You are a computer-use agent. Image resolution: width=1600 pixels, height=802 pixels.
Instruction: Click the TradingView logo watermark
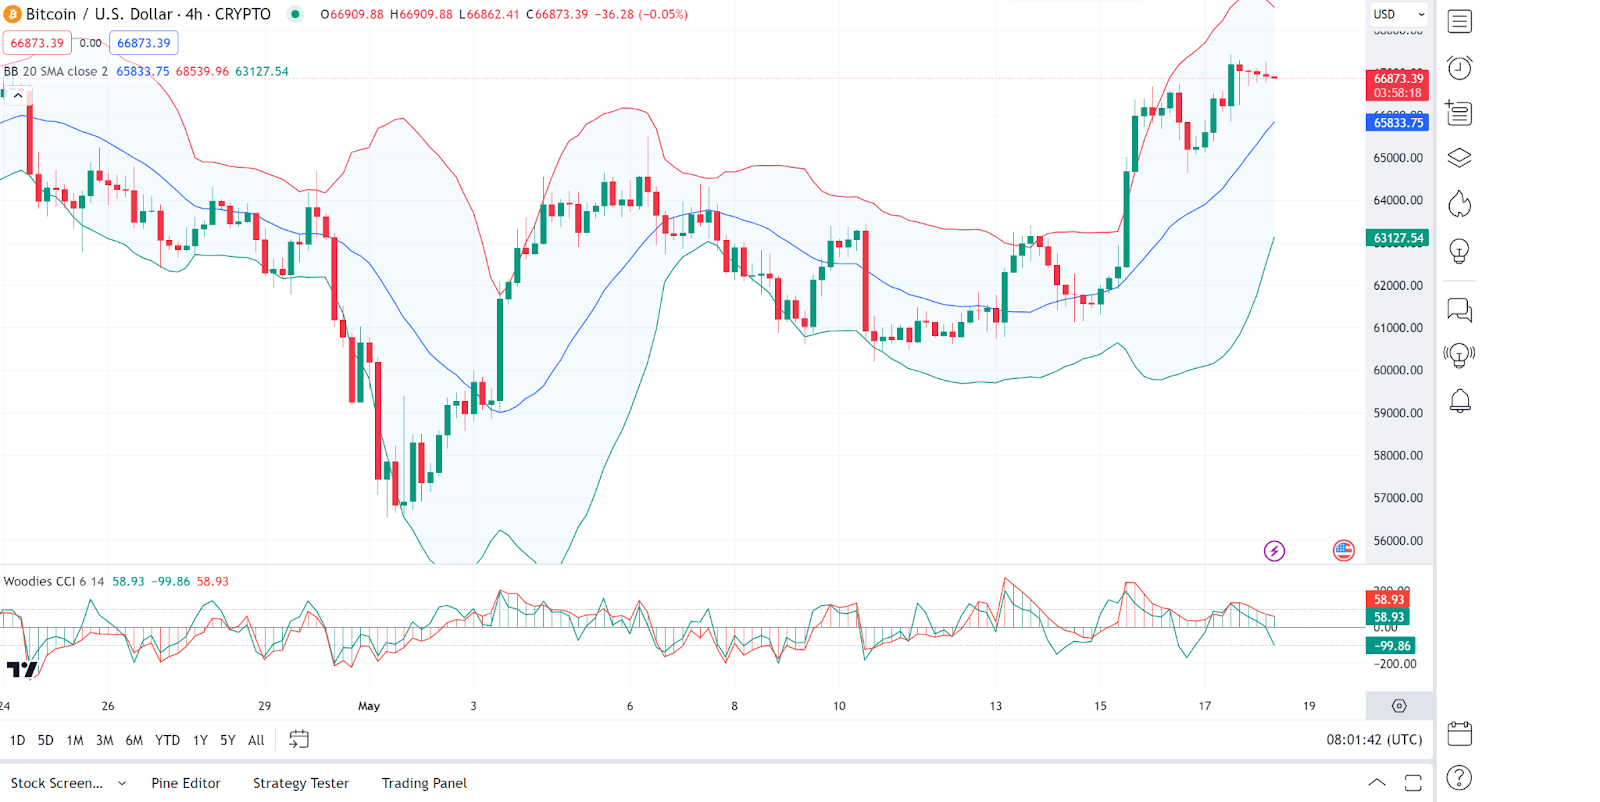pyautogui.click(x=21, y=668)
